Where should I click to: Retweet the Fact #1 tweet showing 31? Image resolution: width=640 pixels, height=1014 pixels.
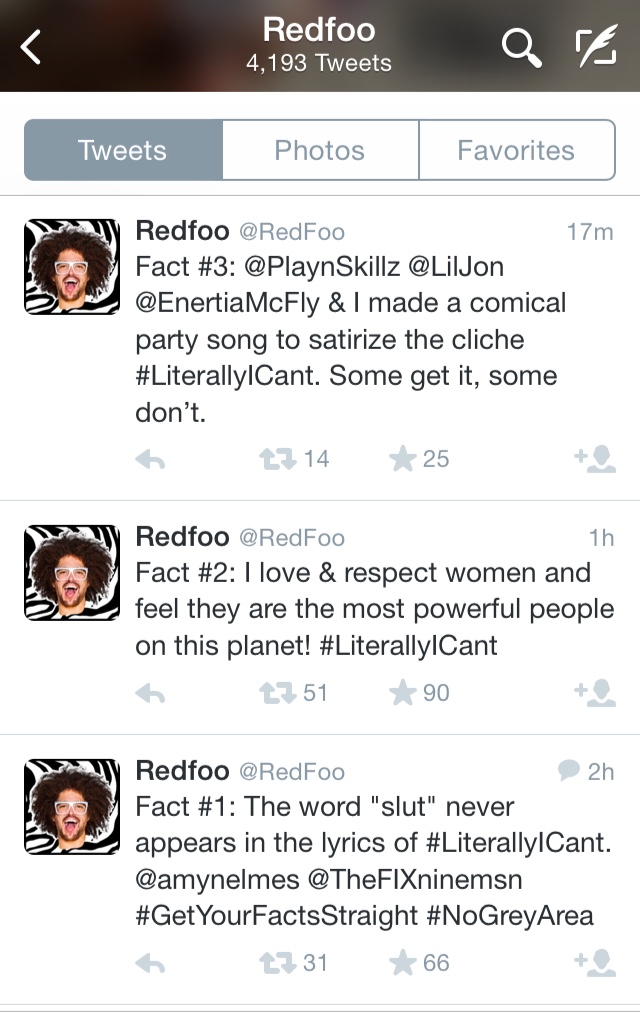[x=278, y=964]
